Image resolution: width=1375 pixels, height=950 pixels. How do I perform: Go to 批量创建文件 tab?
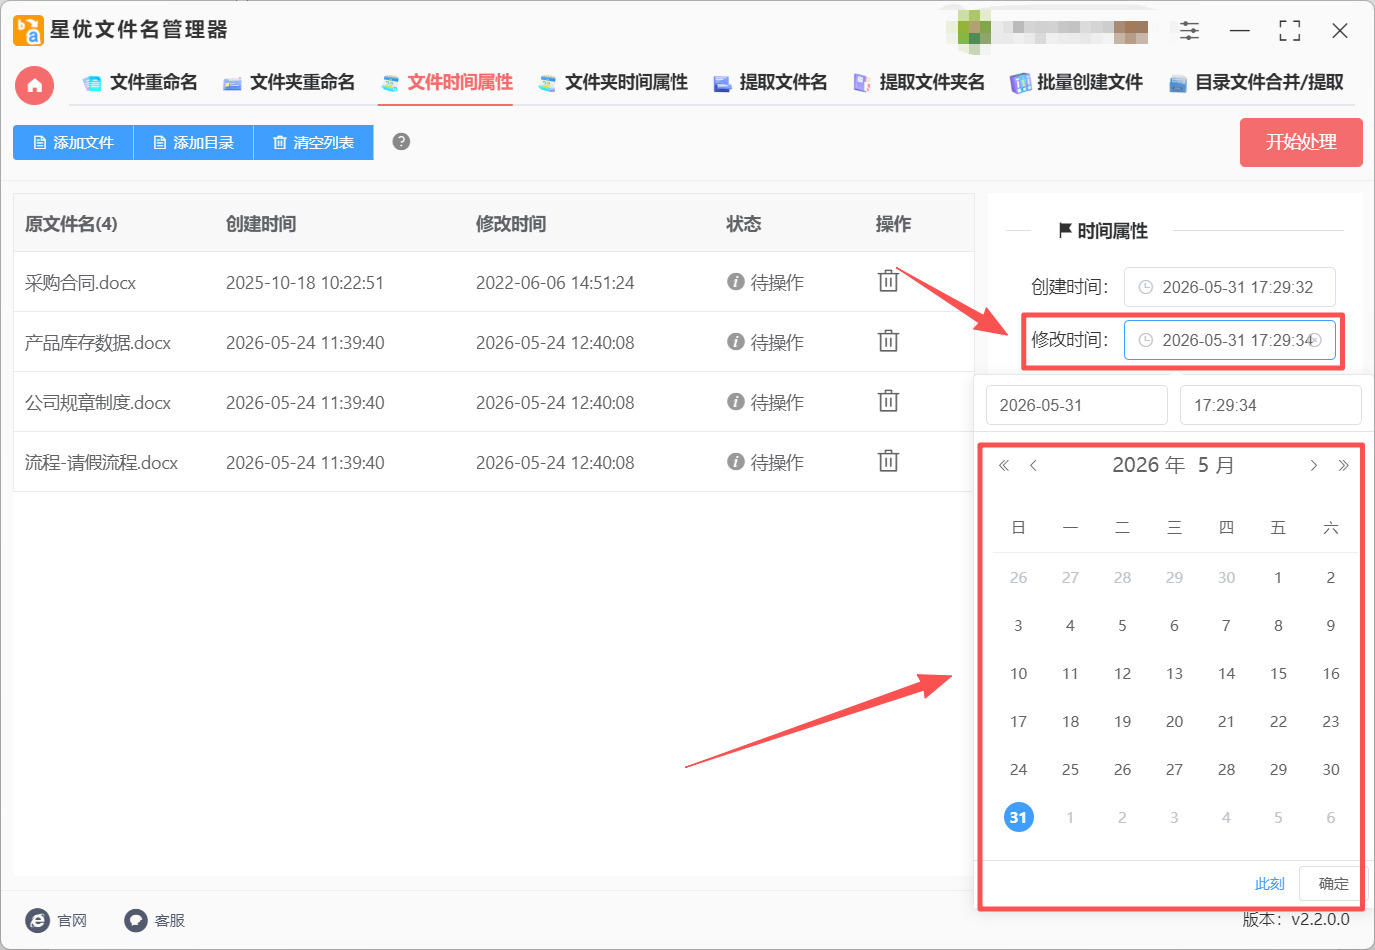1076,83
